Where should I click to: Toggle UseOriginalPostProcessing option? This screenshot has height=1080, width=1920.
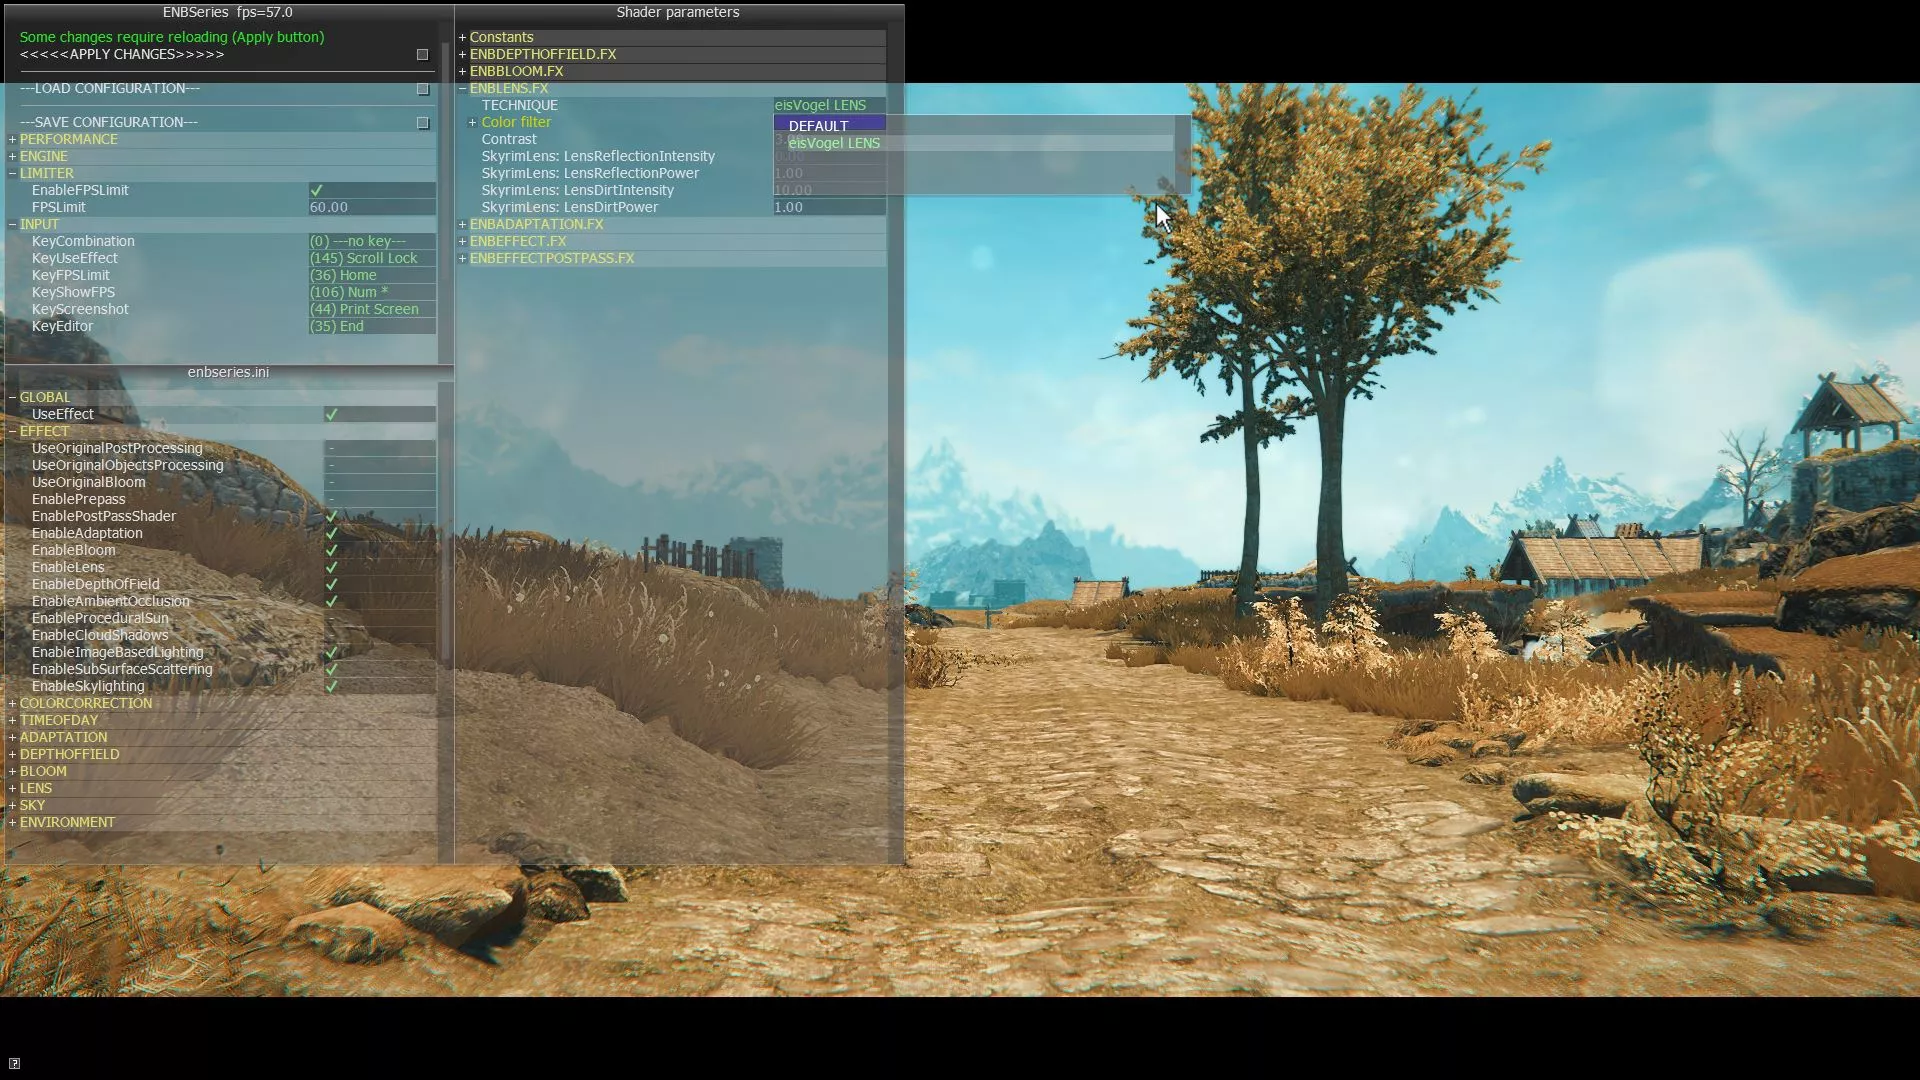pyautogui.click(x=379, y=448)
